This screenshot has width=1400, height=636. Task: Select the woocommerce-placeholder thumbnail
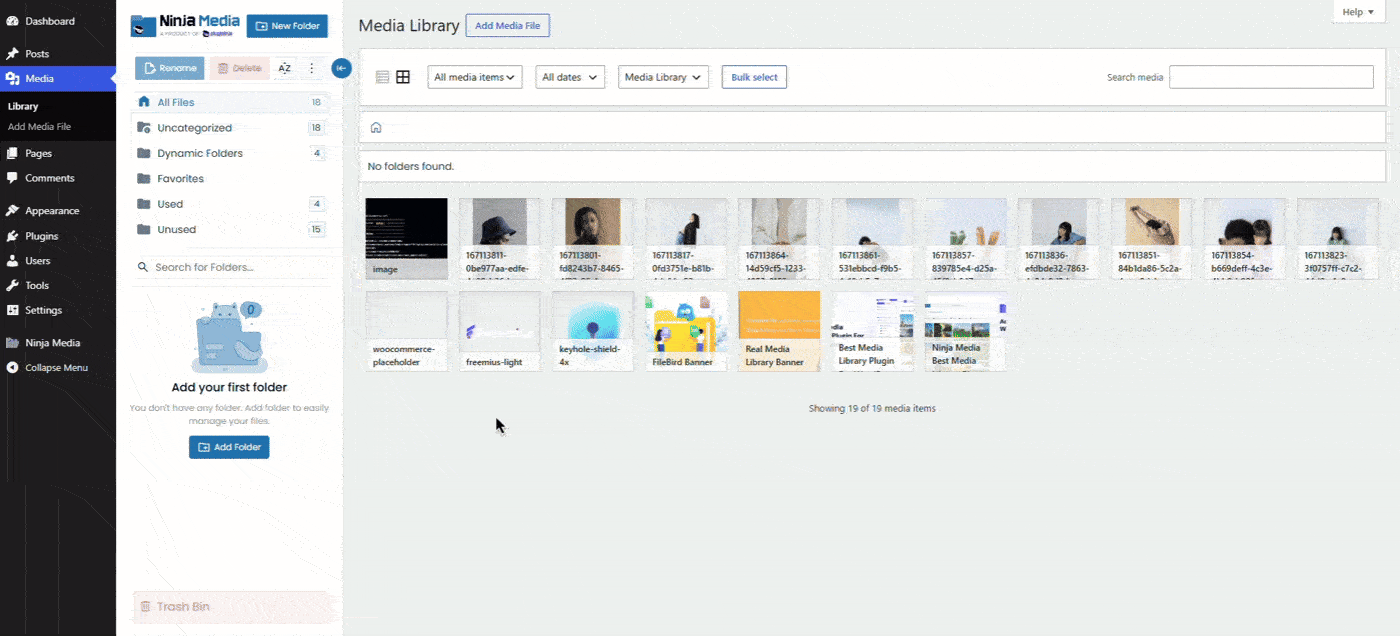pyautogui.click(x=406, y=331)
